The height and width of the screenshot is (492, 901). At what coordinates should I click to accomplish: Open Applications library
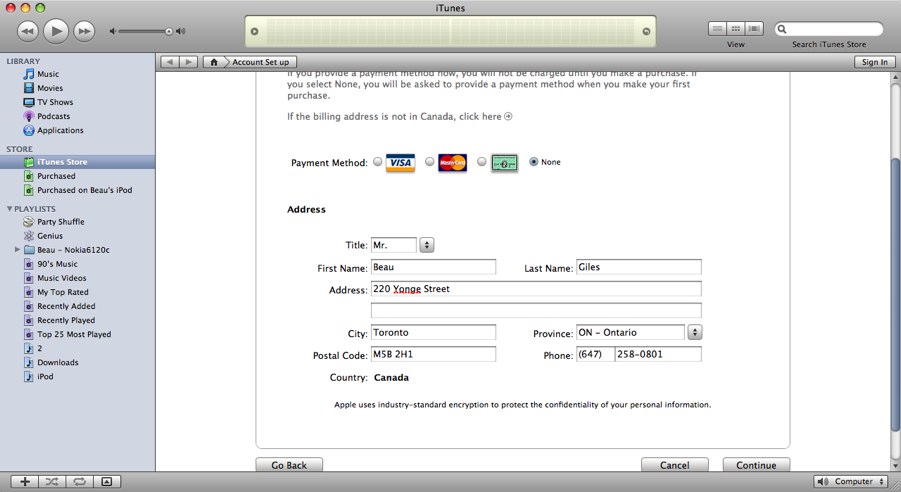click(x=60, y=130)
